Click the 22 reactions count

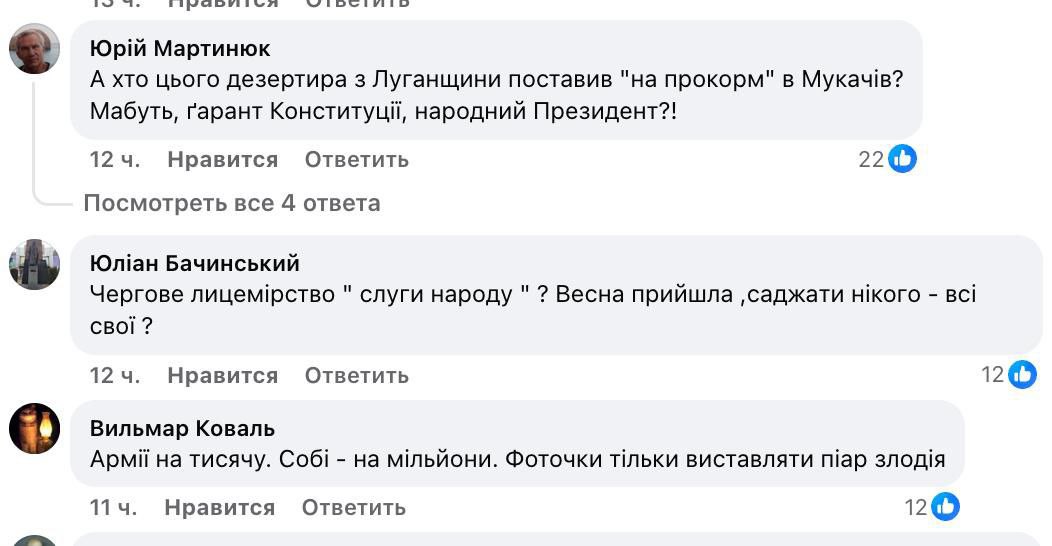(x=871, y=159)
